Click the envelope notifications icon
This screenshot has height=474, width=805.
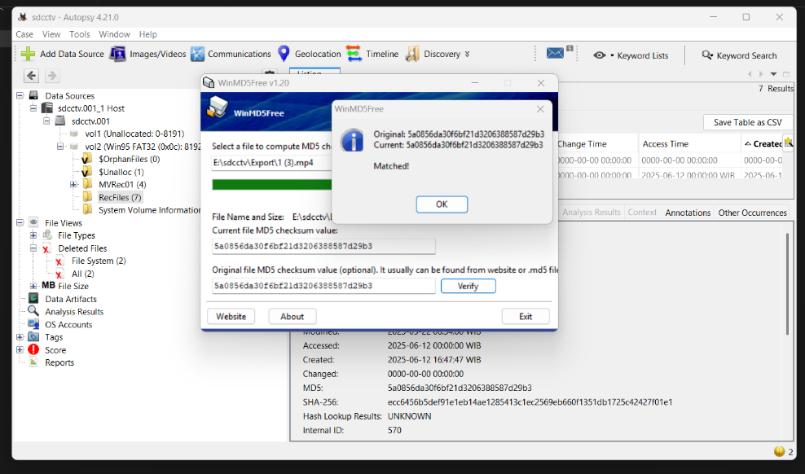[x=555, y=54]
